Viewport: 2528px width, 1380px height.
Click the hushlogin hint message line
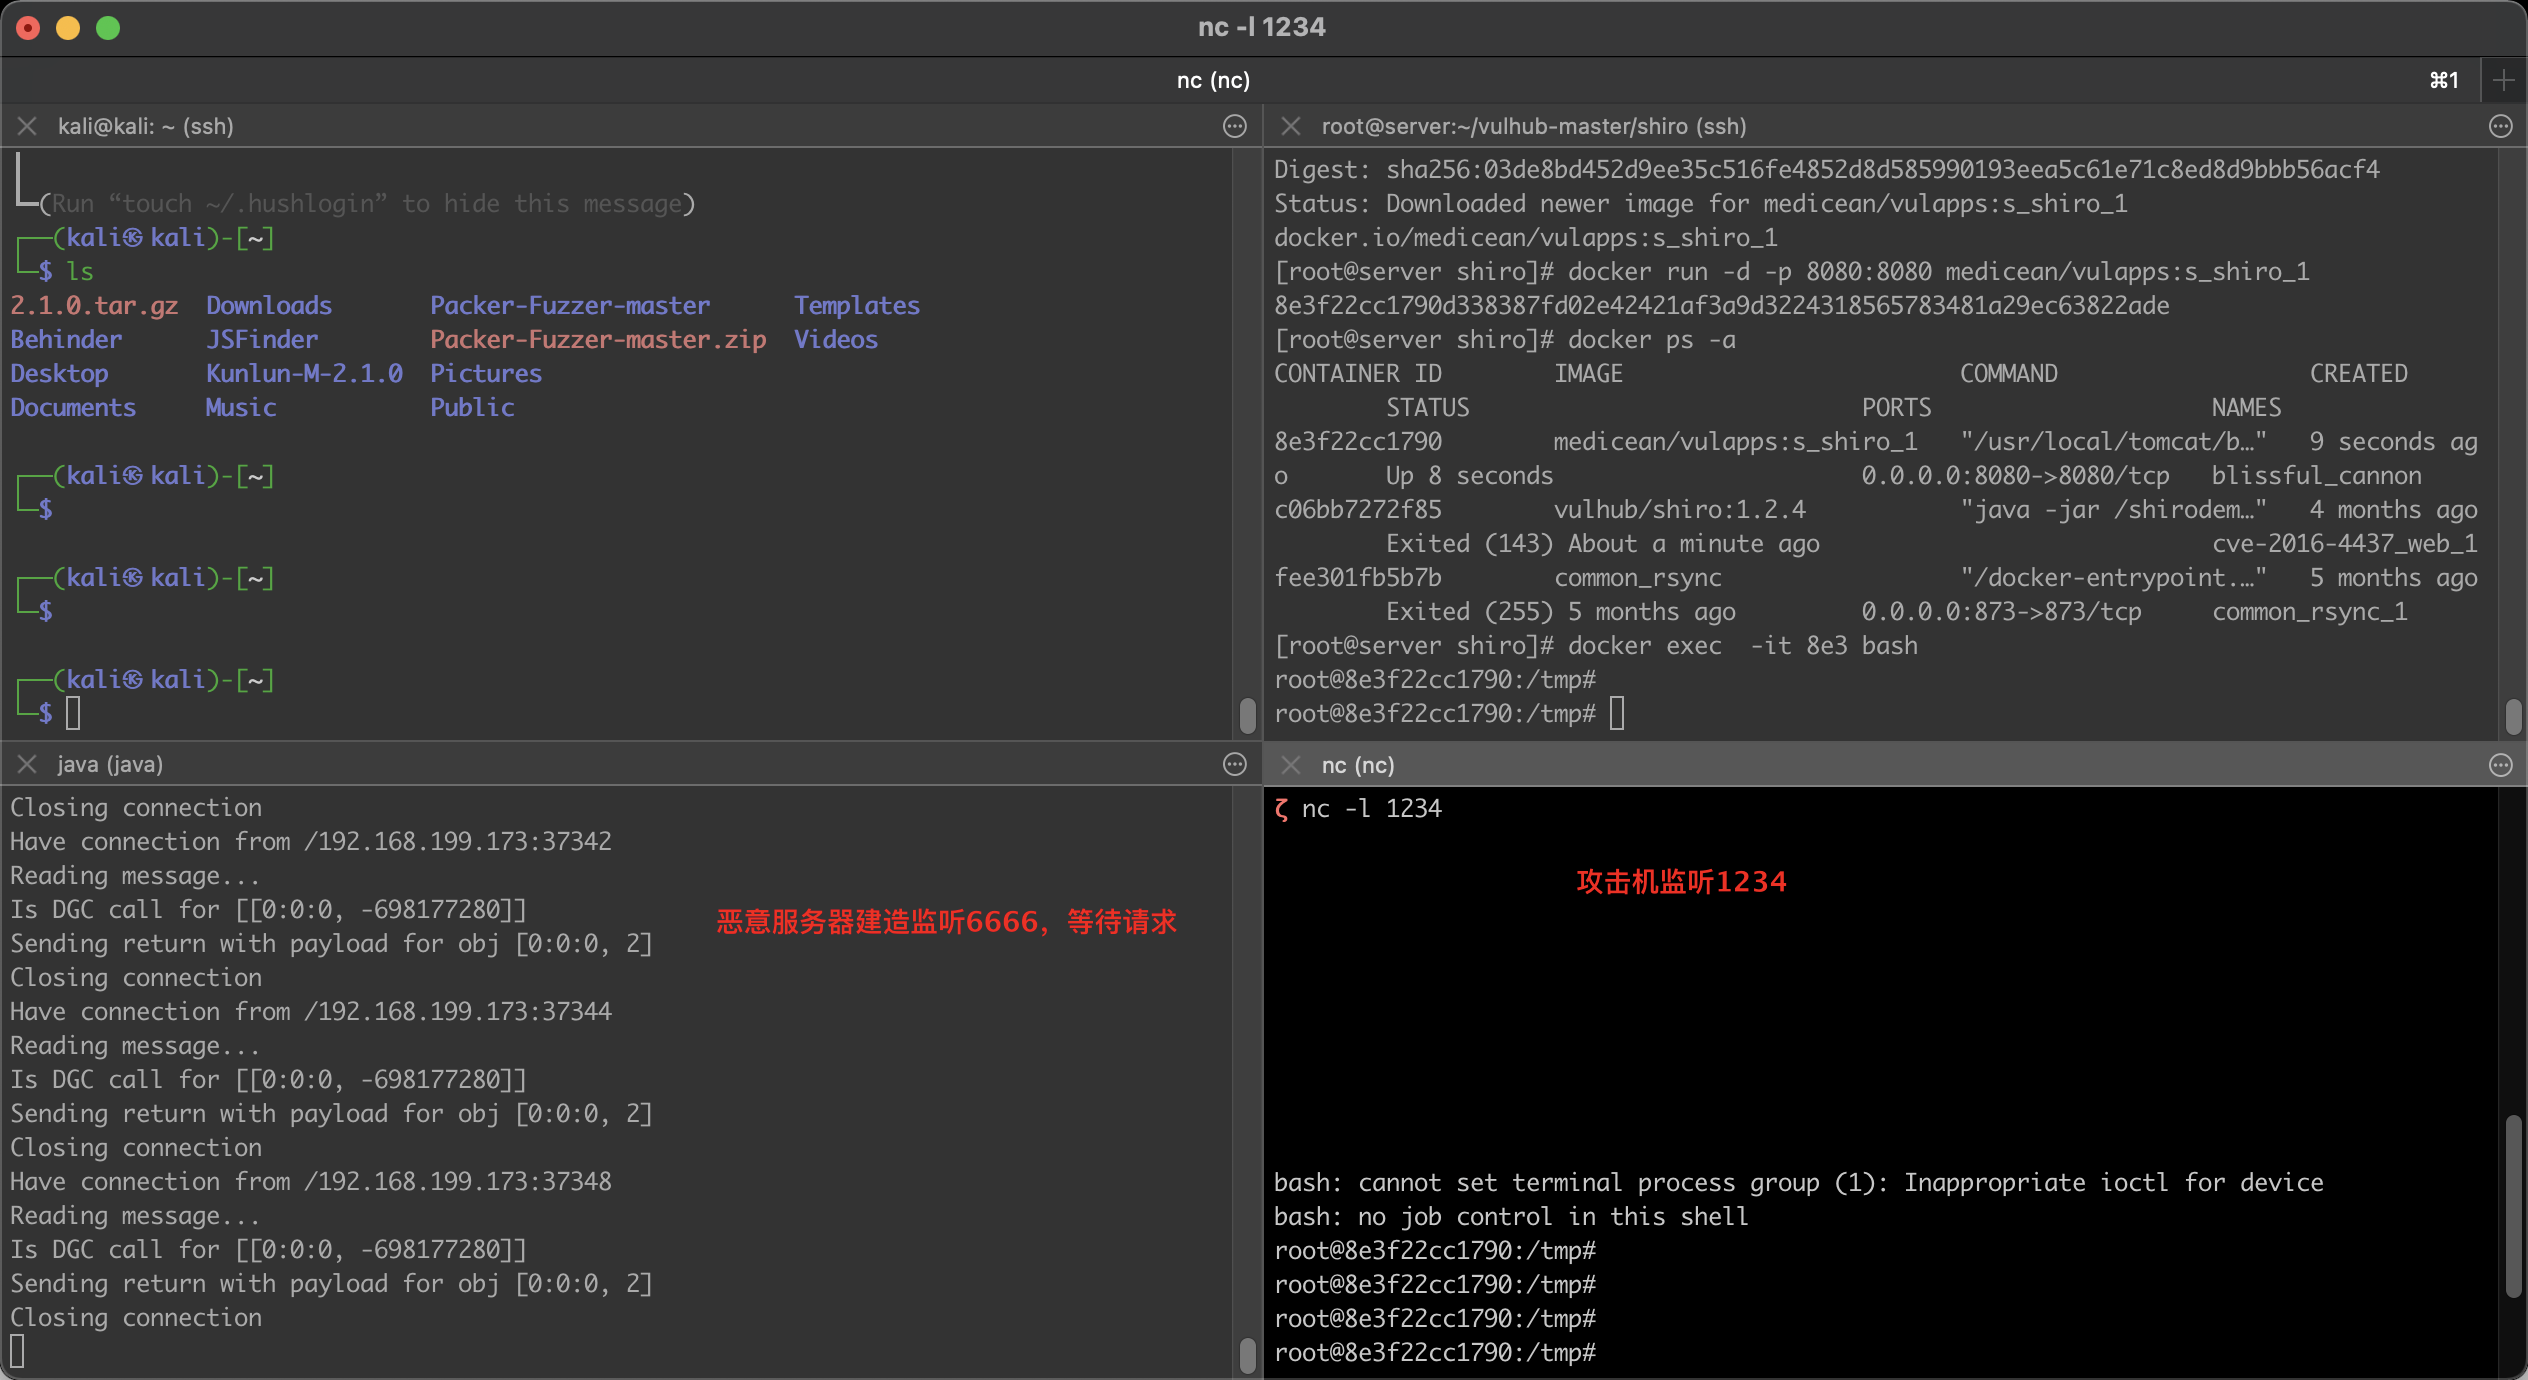click(x=367, y=203)
